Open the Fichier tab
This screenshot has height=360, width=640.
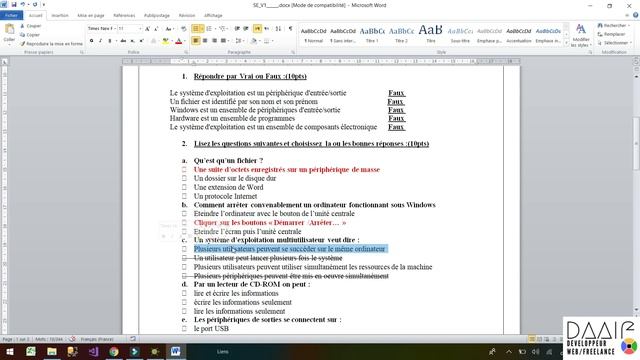(x=11, y=15)
